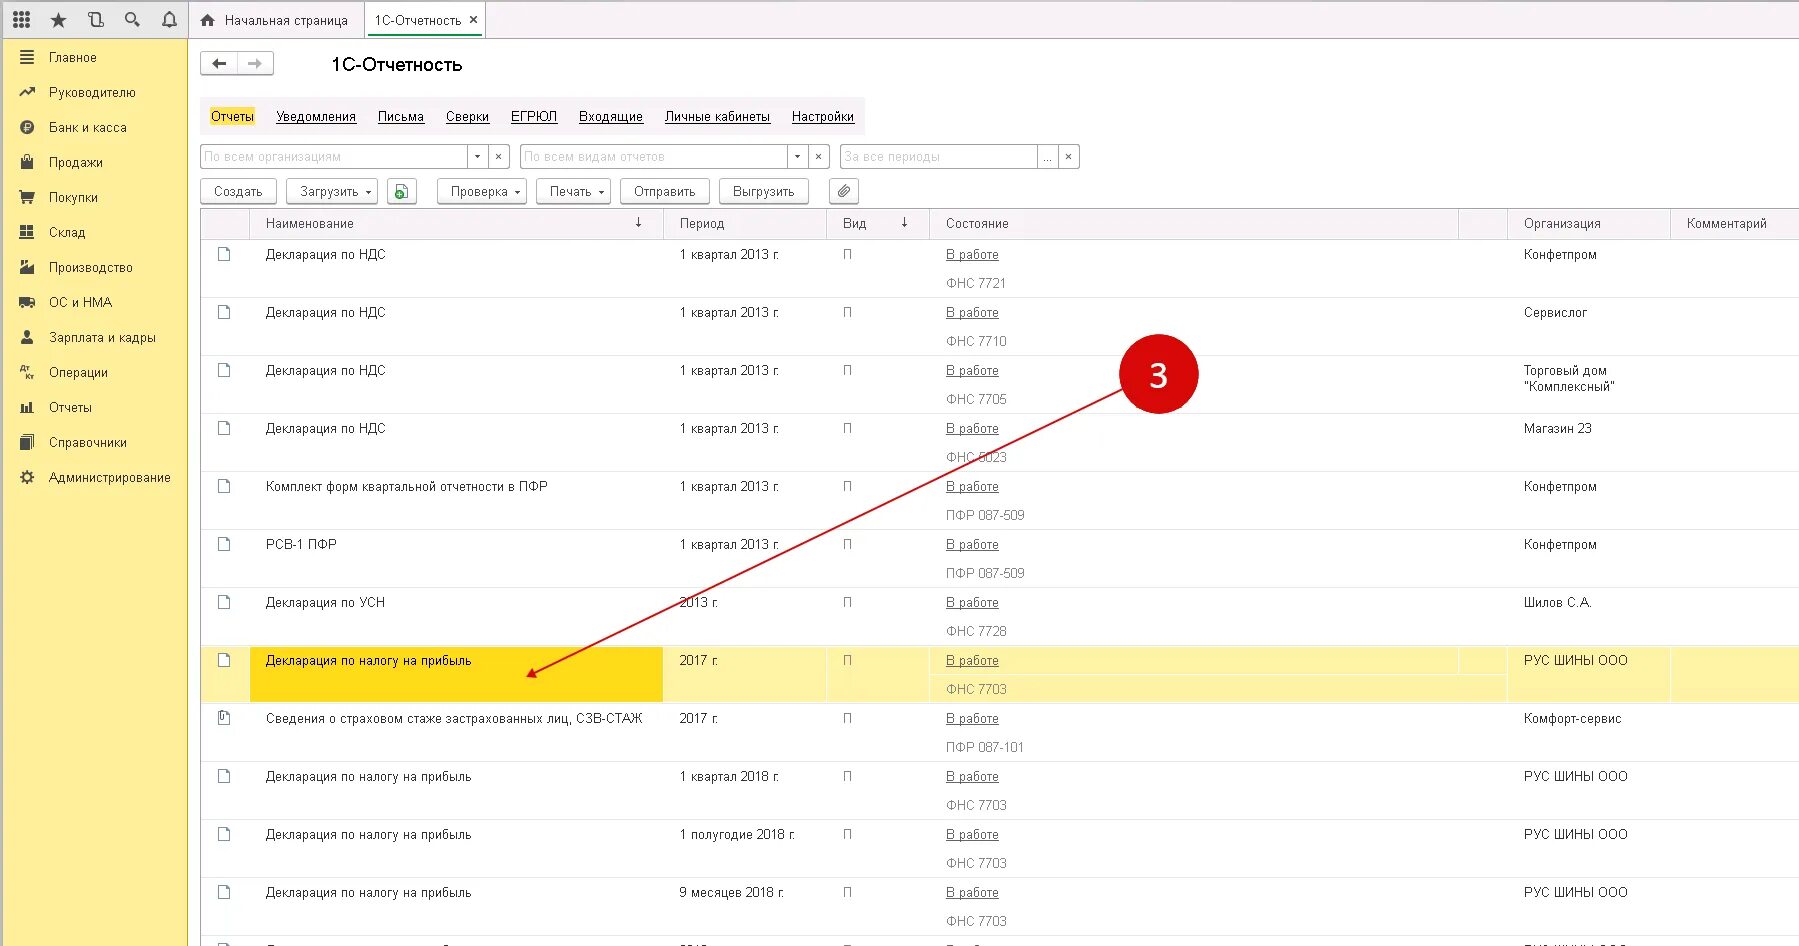Click into organization filter field
Image resolution: width=1799 pixels, height=946 pixels.
point(334,156)
